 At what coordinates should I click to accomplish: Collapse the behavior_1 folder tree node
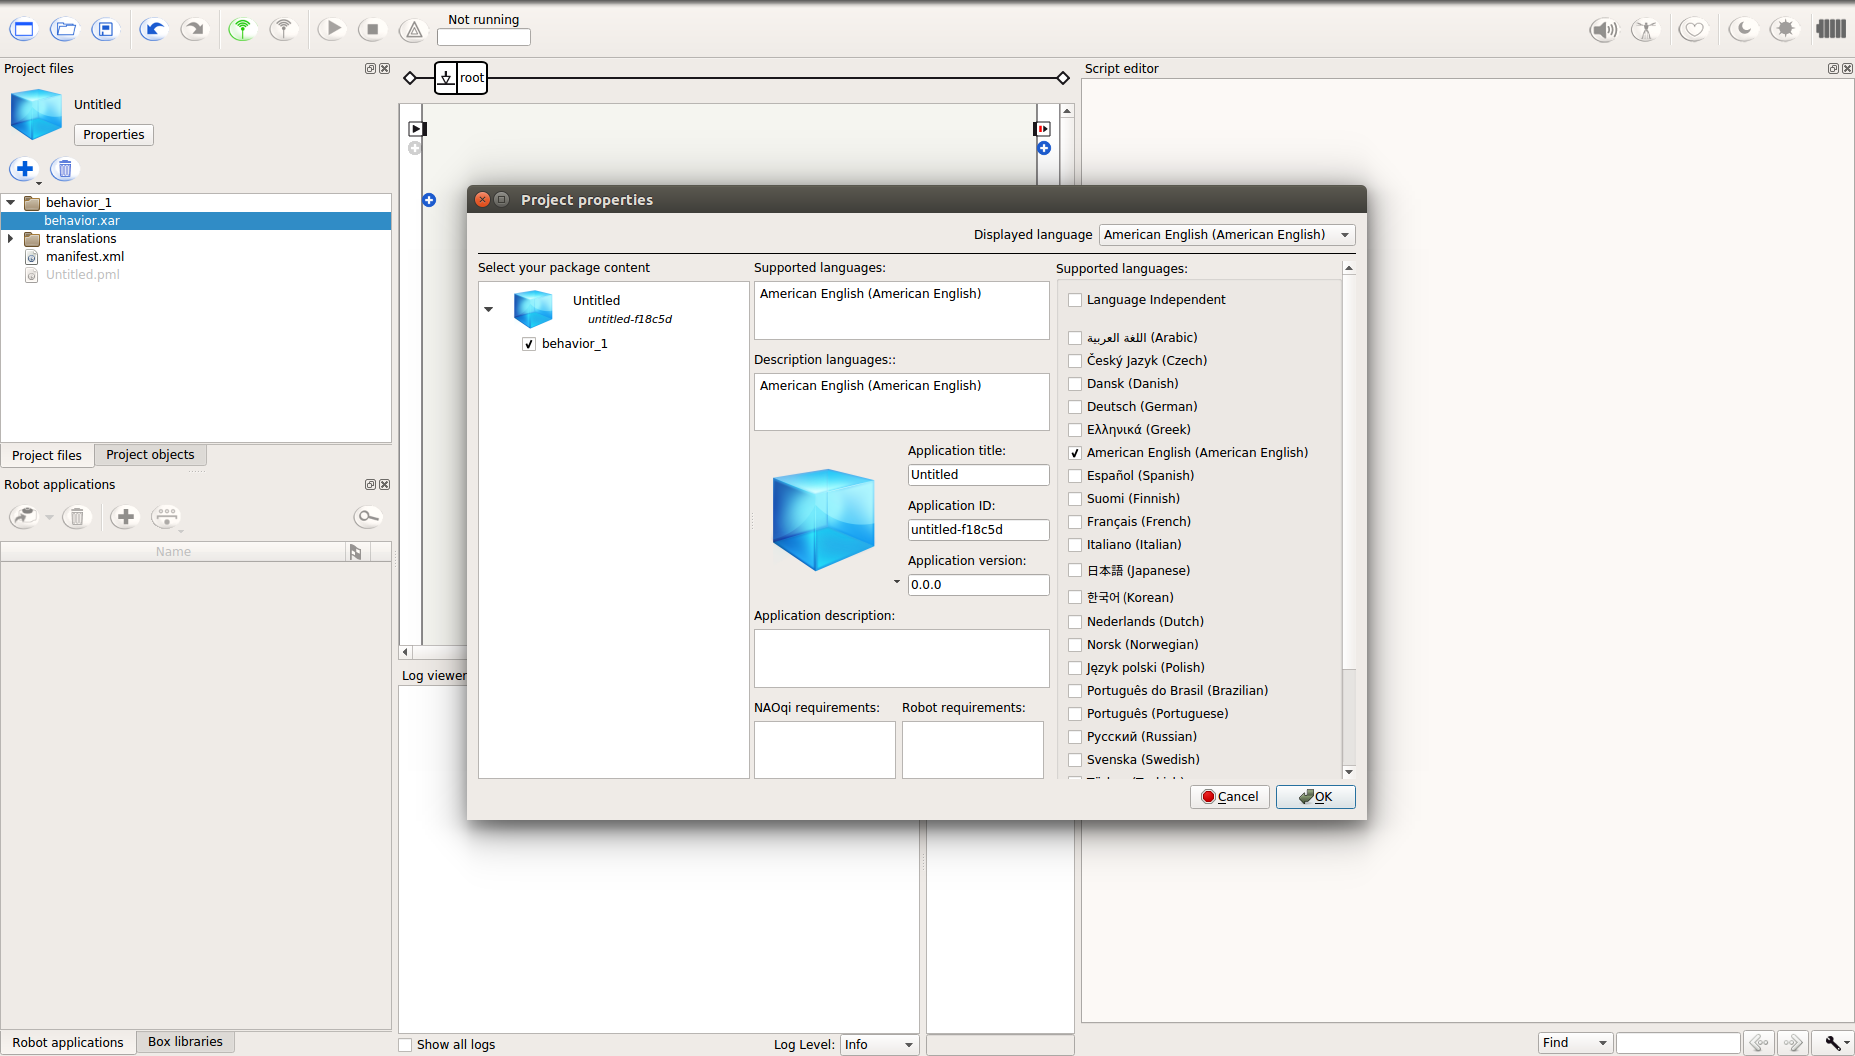[x=11, y=203]
